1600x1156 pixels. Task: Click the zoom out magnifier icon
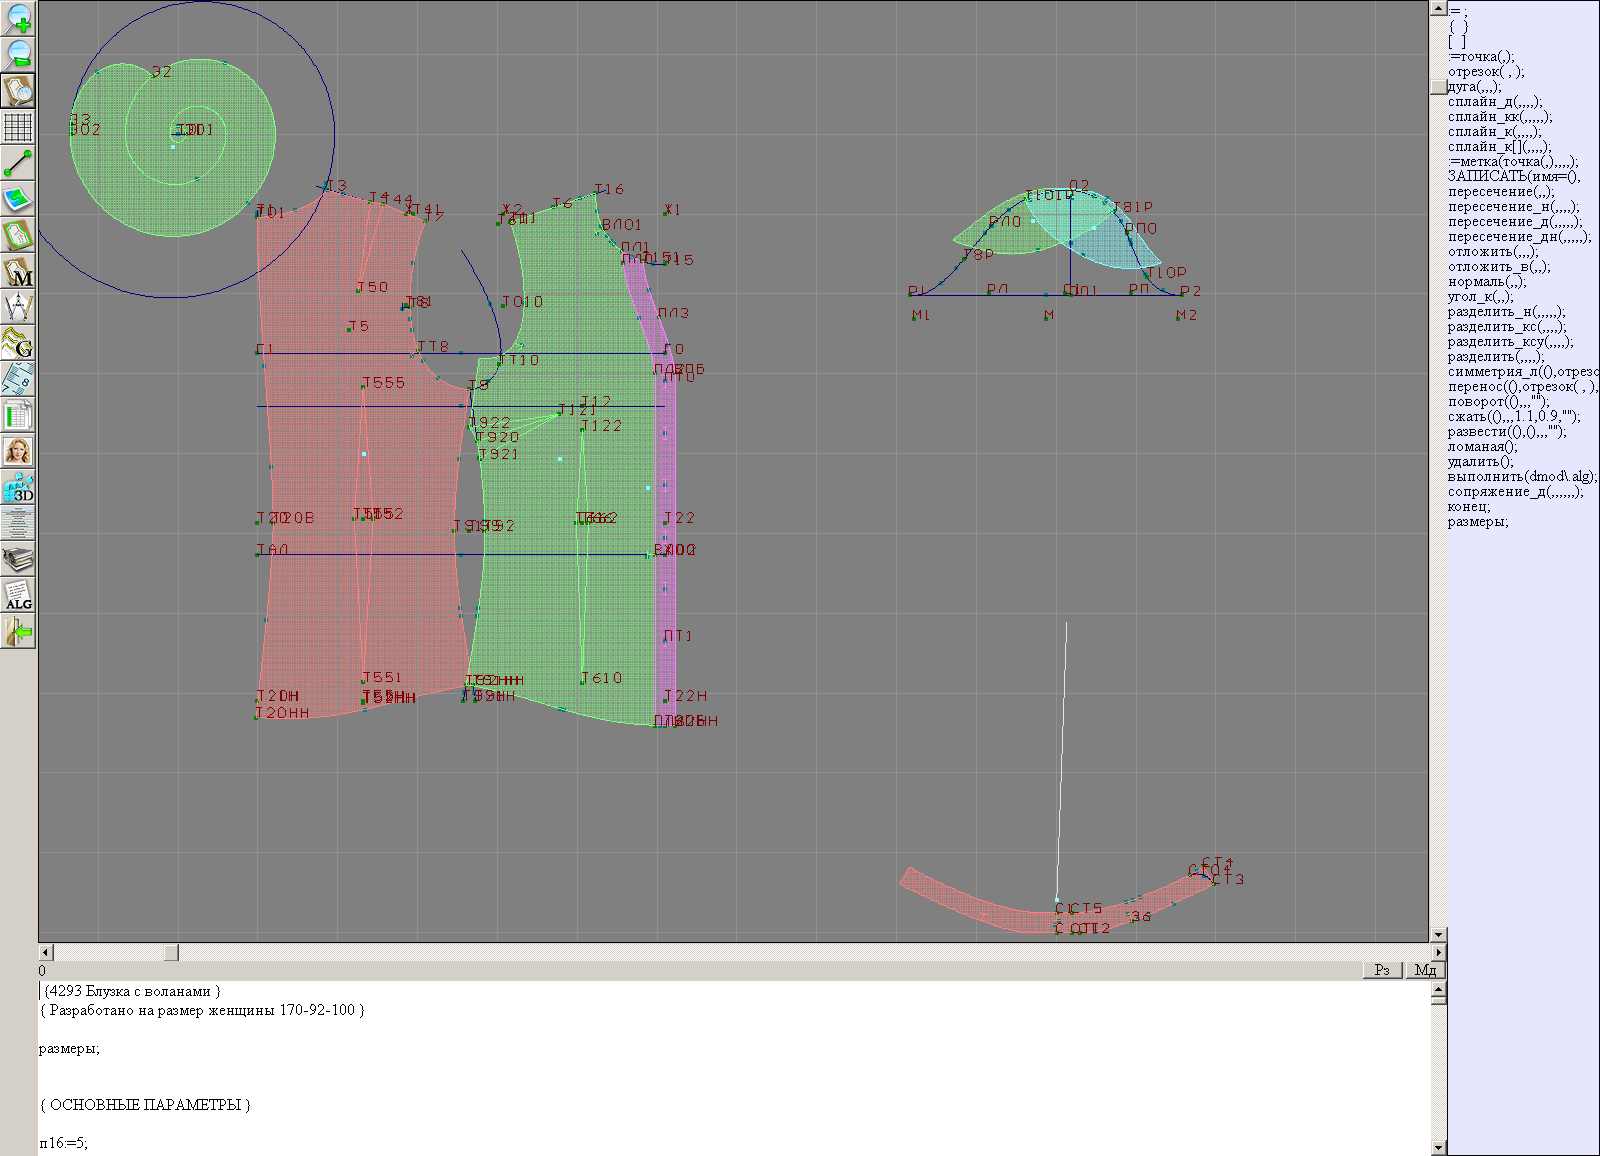point(18,54)
